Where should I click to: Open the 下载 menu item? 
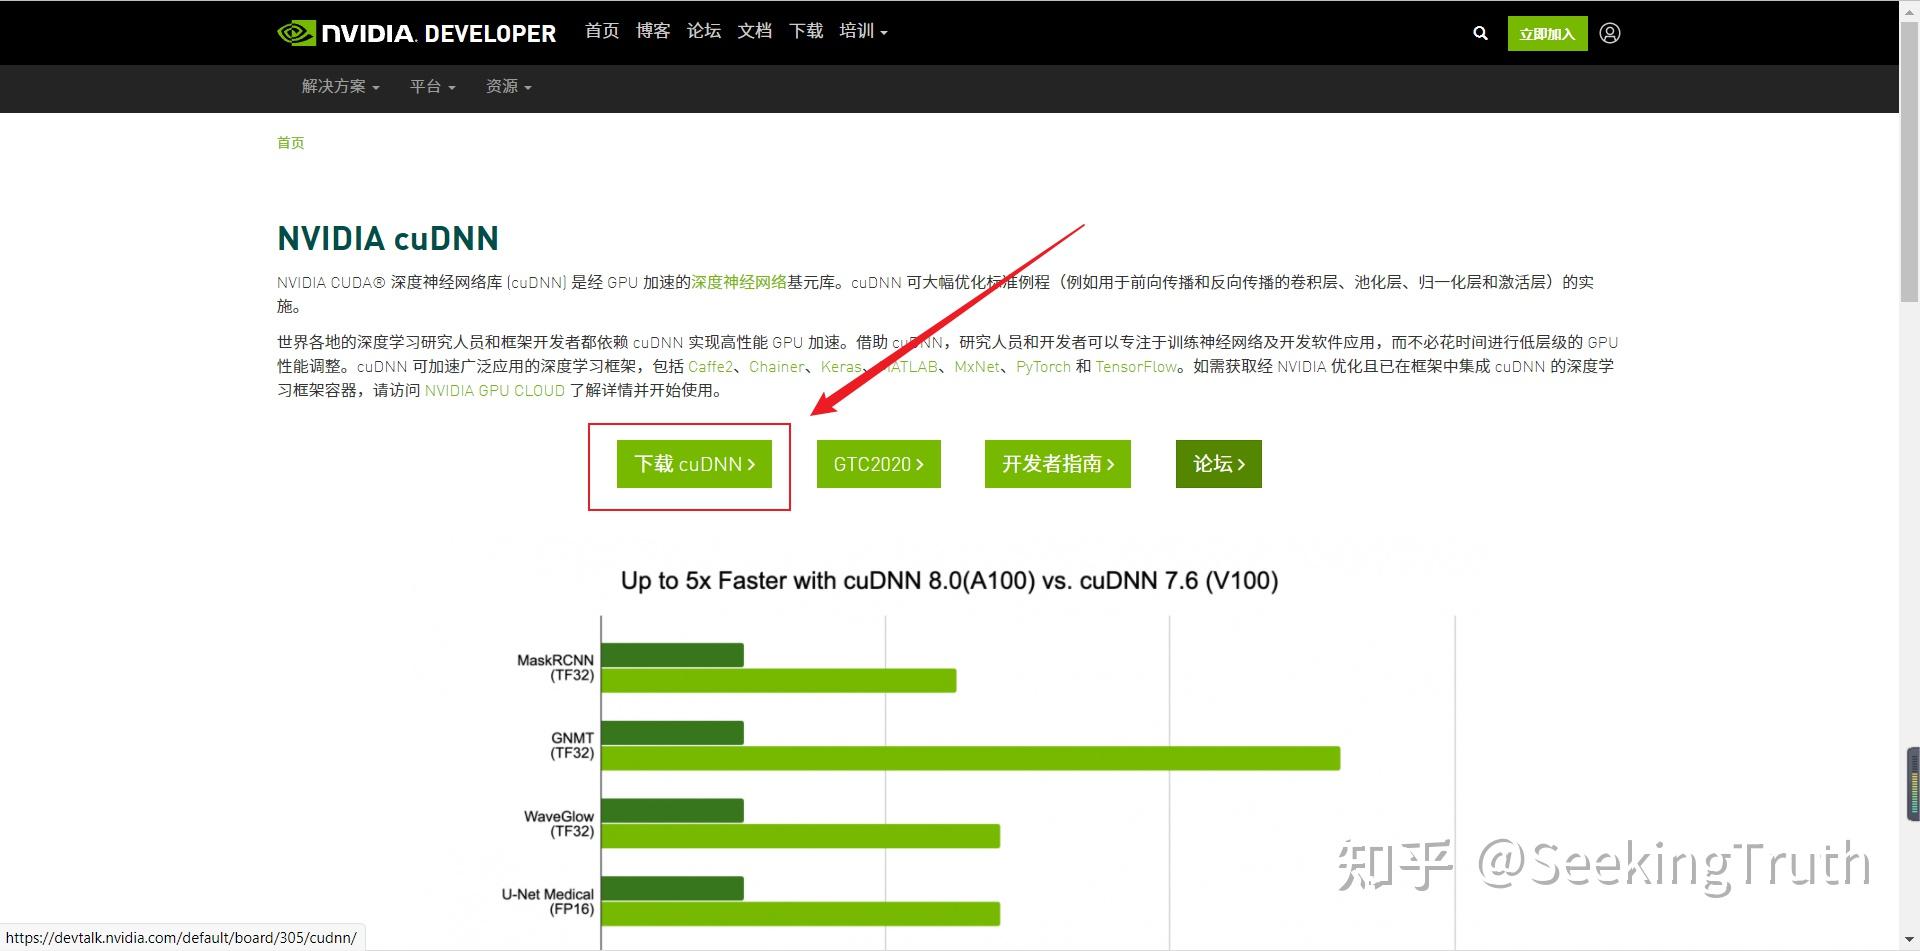(x=805, y=31)
